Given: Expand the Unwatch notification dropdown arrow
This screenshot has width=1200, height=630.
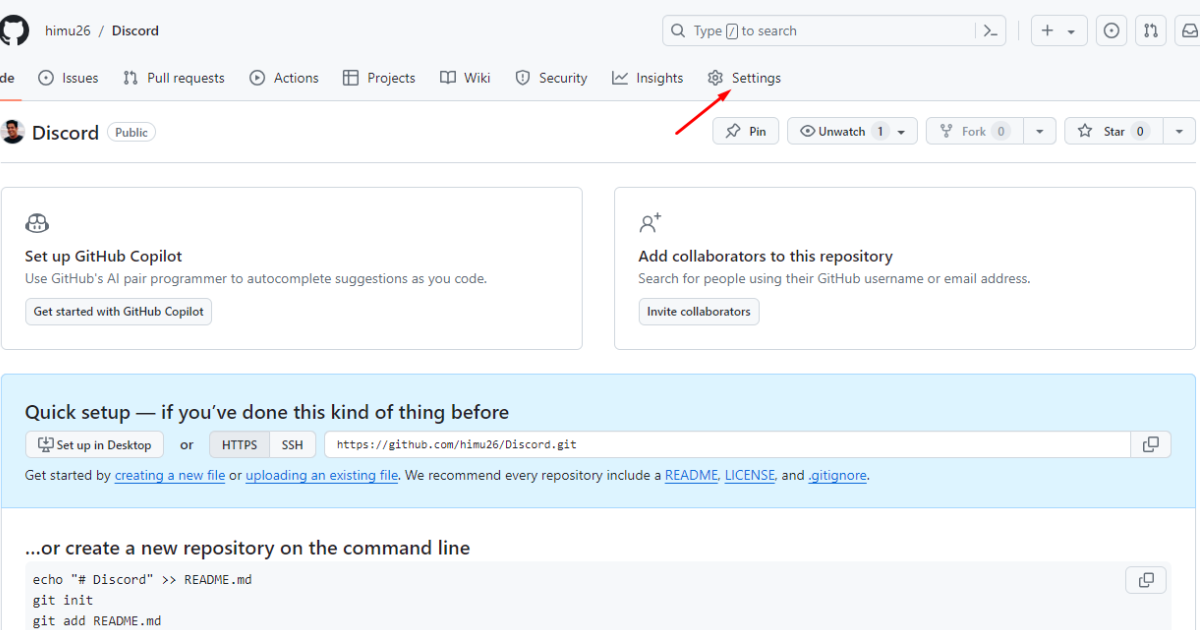Looking at the screenshot, I should 903,132.
